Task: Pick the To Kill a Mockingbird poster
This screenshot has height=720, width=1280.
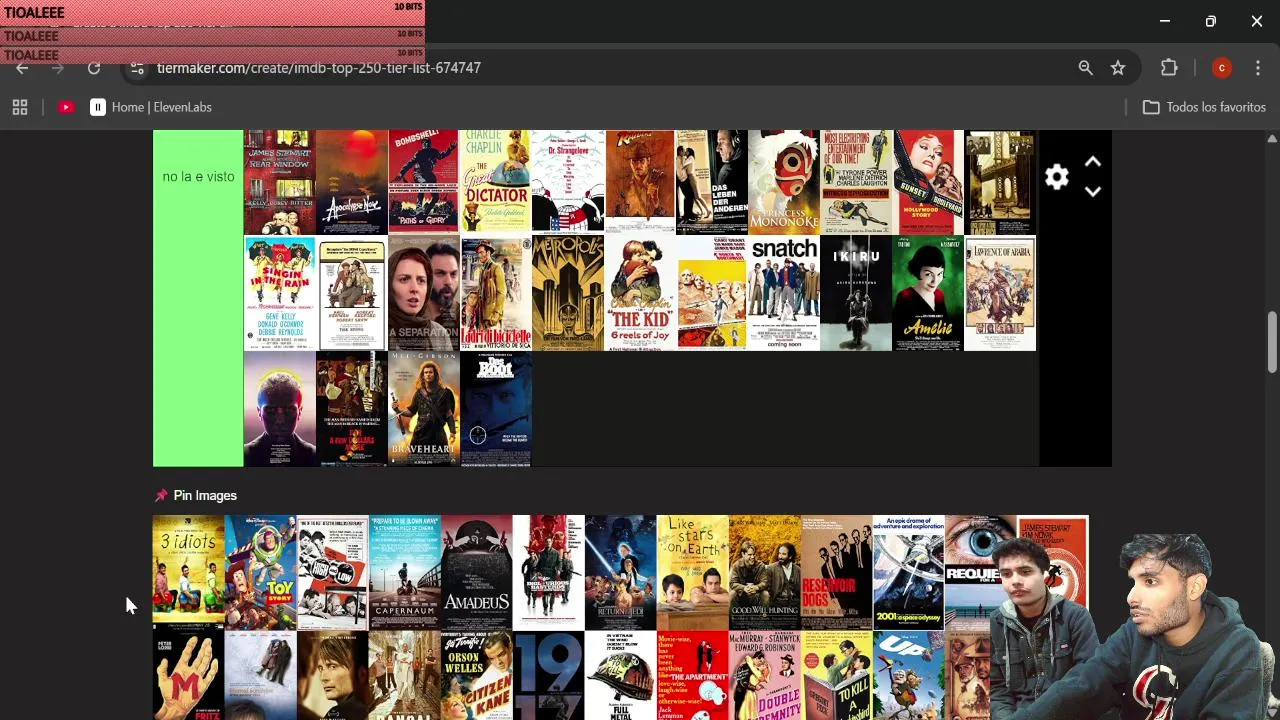Action: 836,675
